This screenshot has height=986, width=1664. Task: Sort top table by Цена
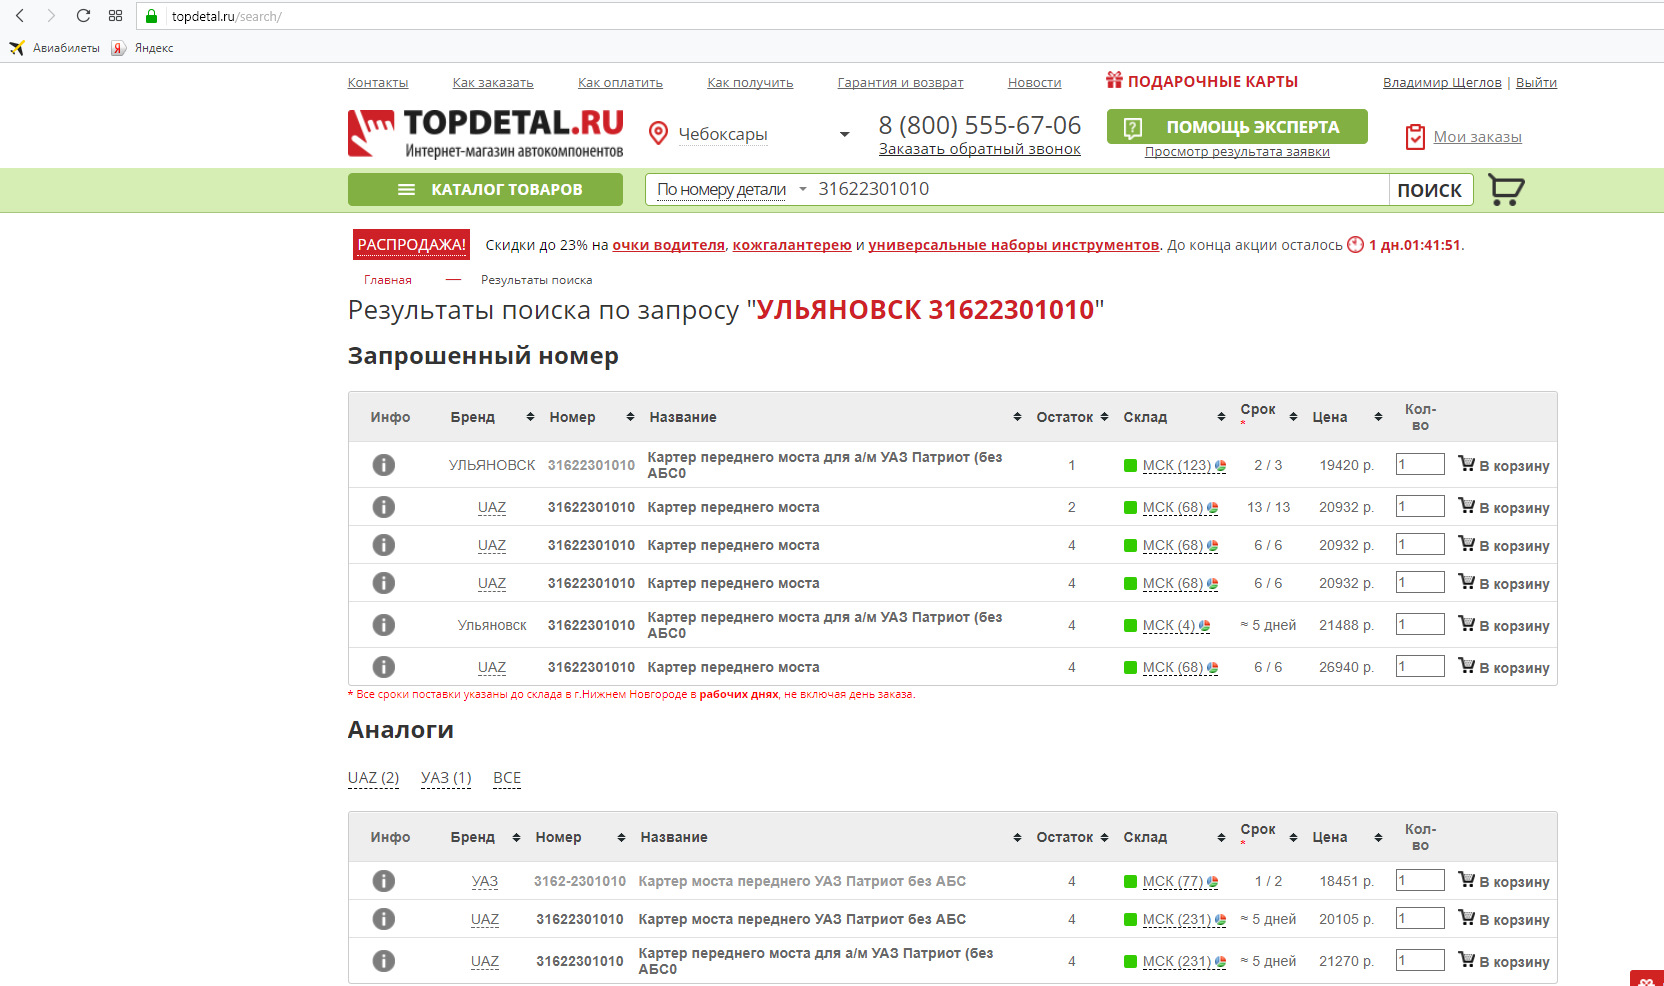(1378, 417)
